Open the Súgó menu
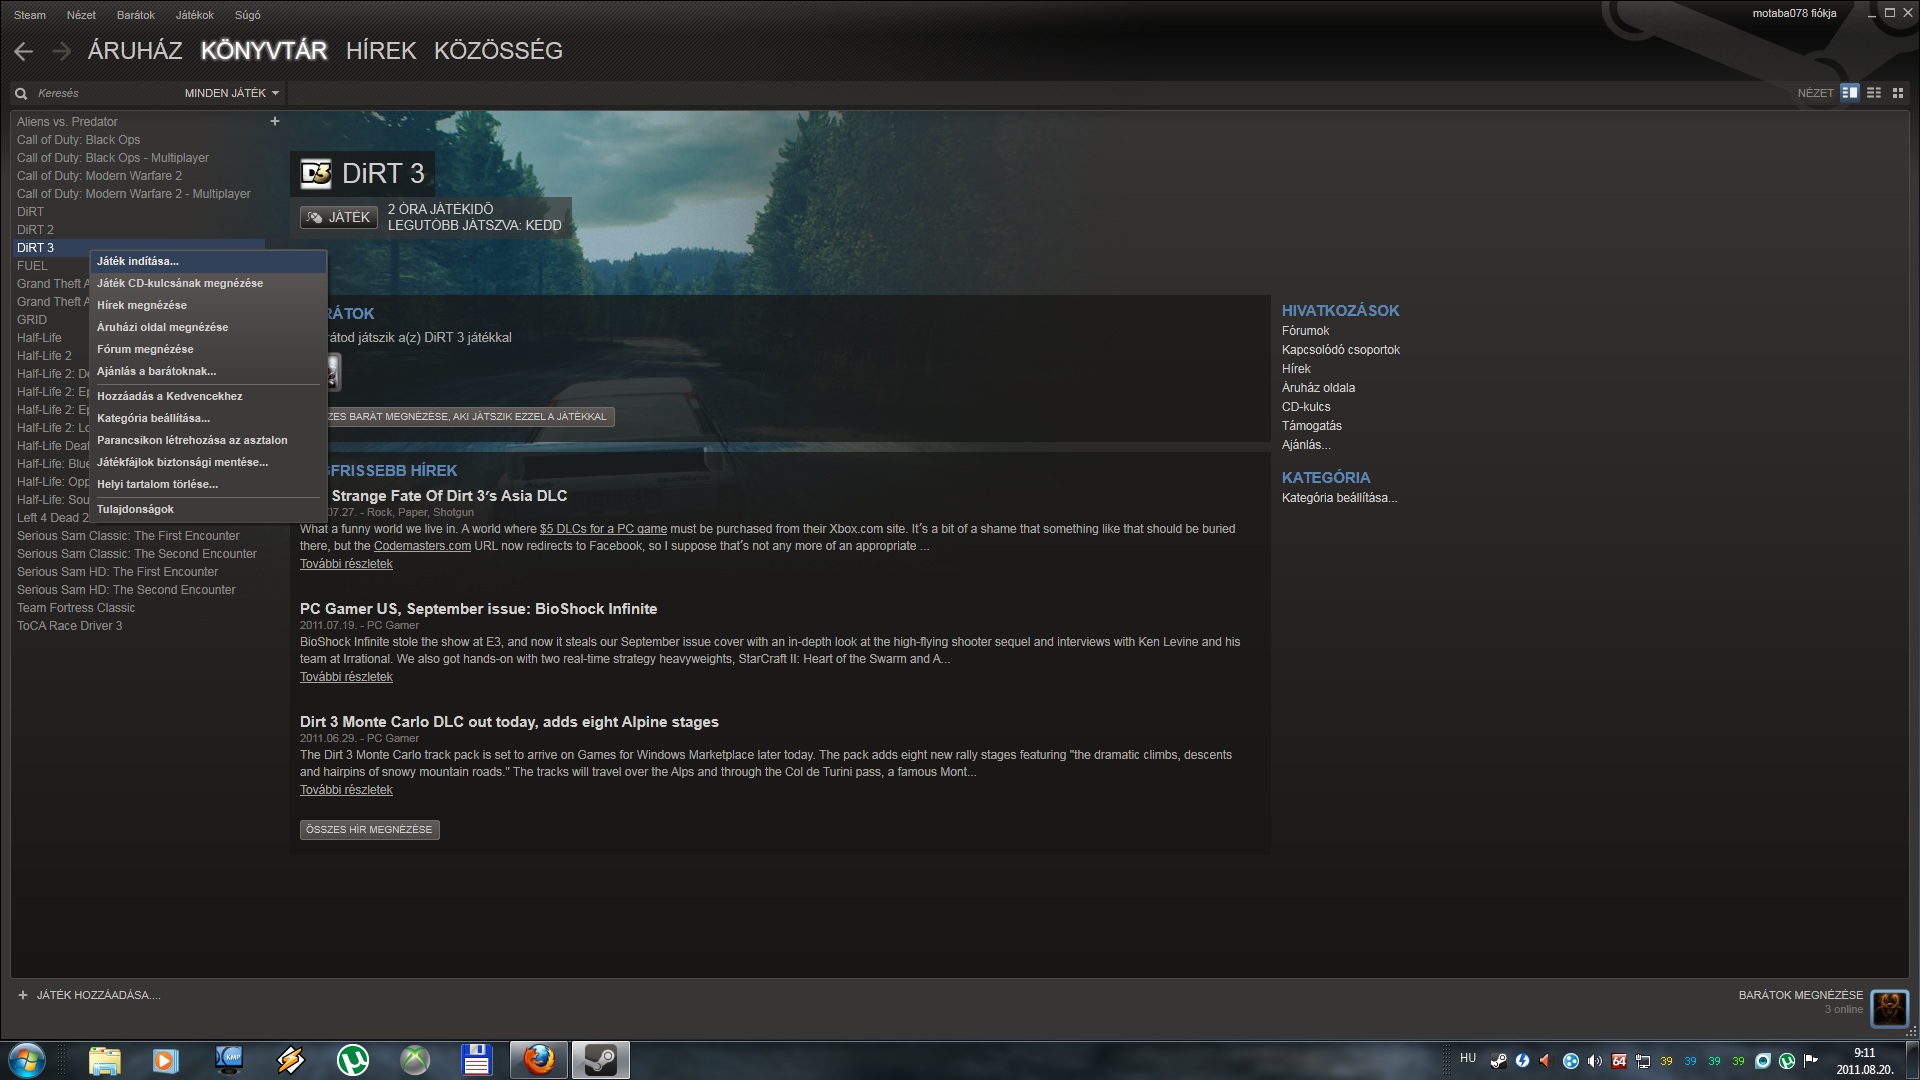The width and height of the screenshot is (1920, 1080). click(248, 15)
